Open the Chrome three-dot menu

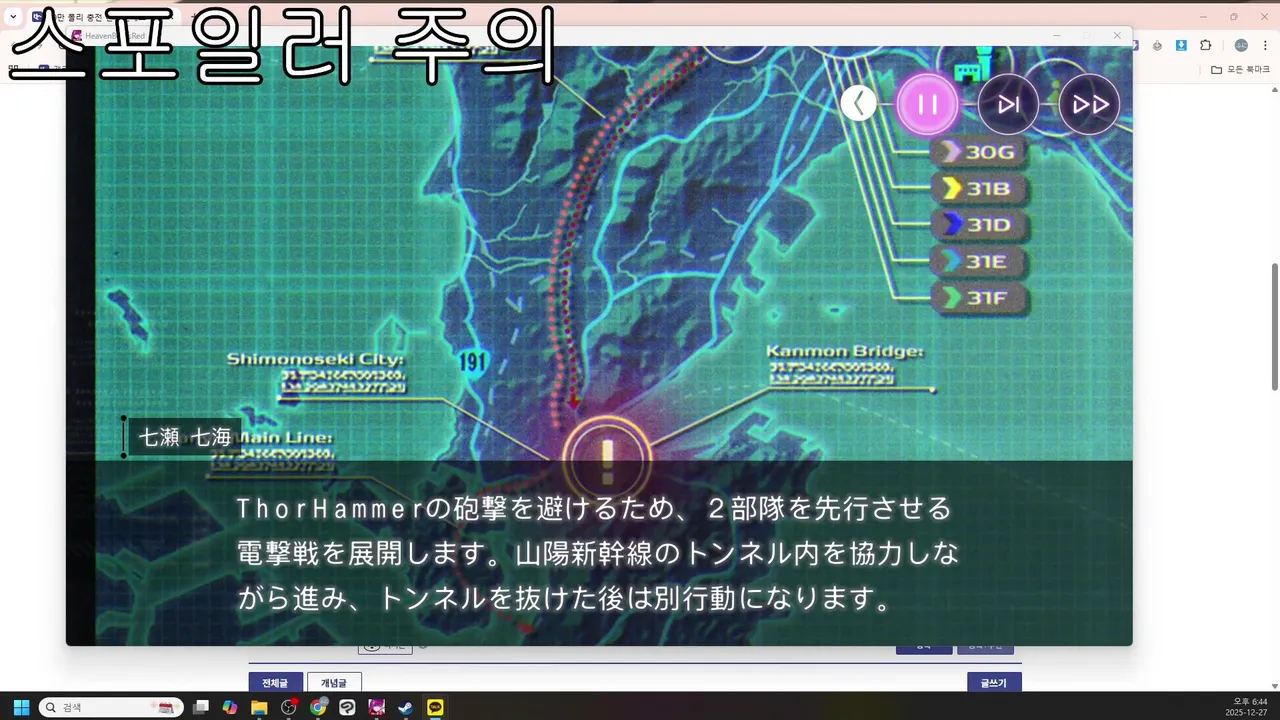pyautogui.click(x=1264, y=45)
